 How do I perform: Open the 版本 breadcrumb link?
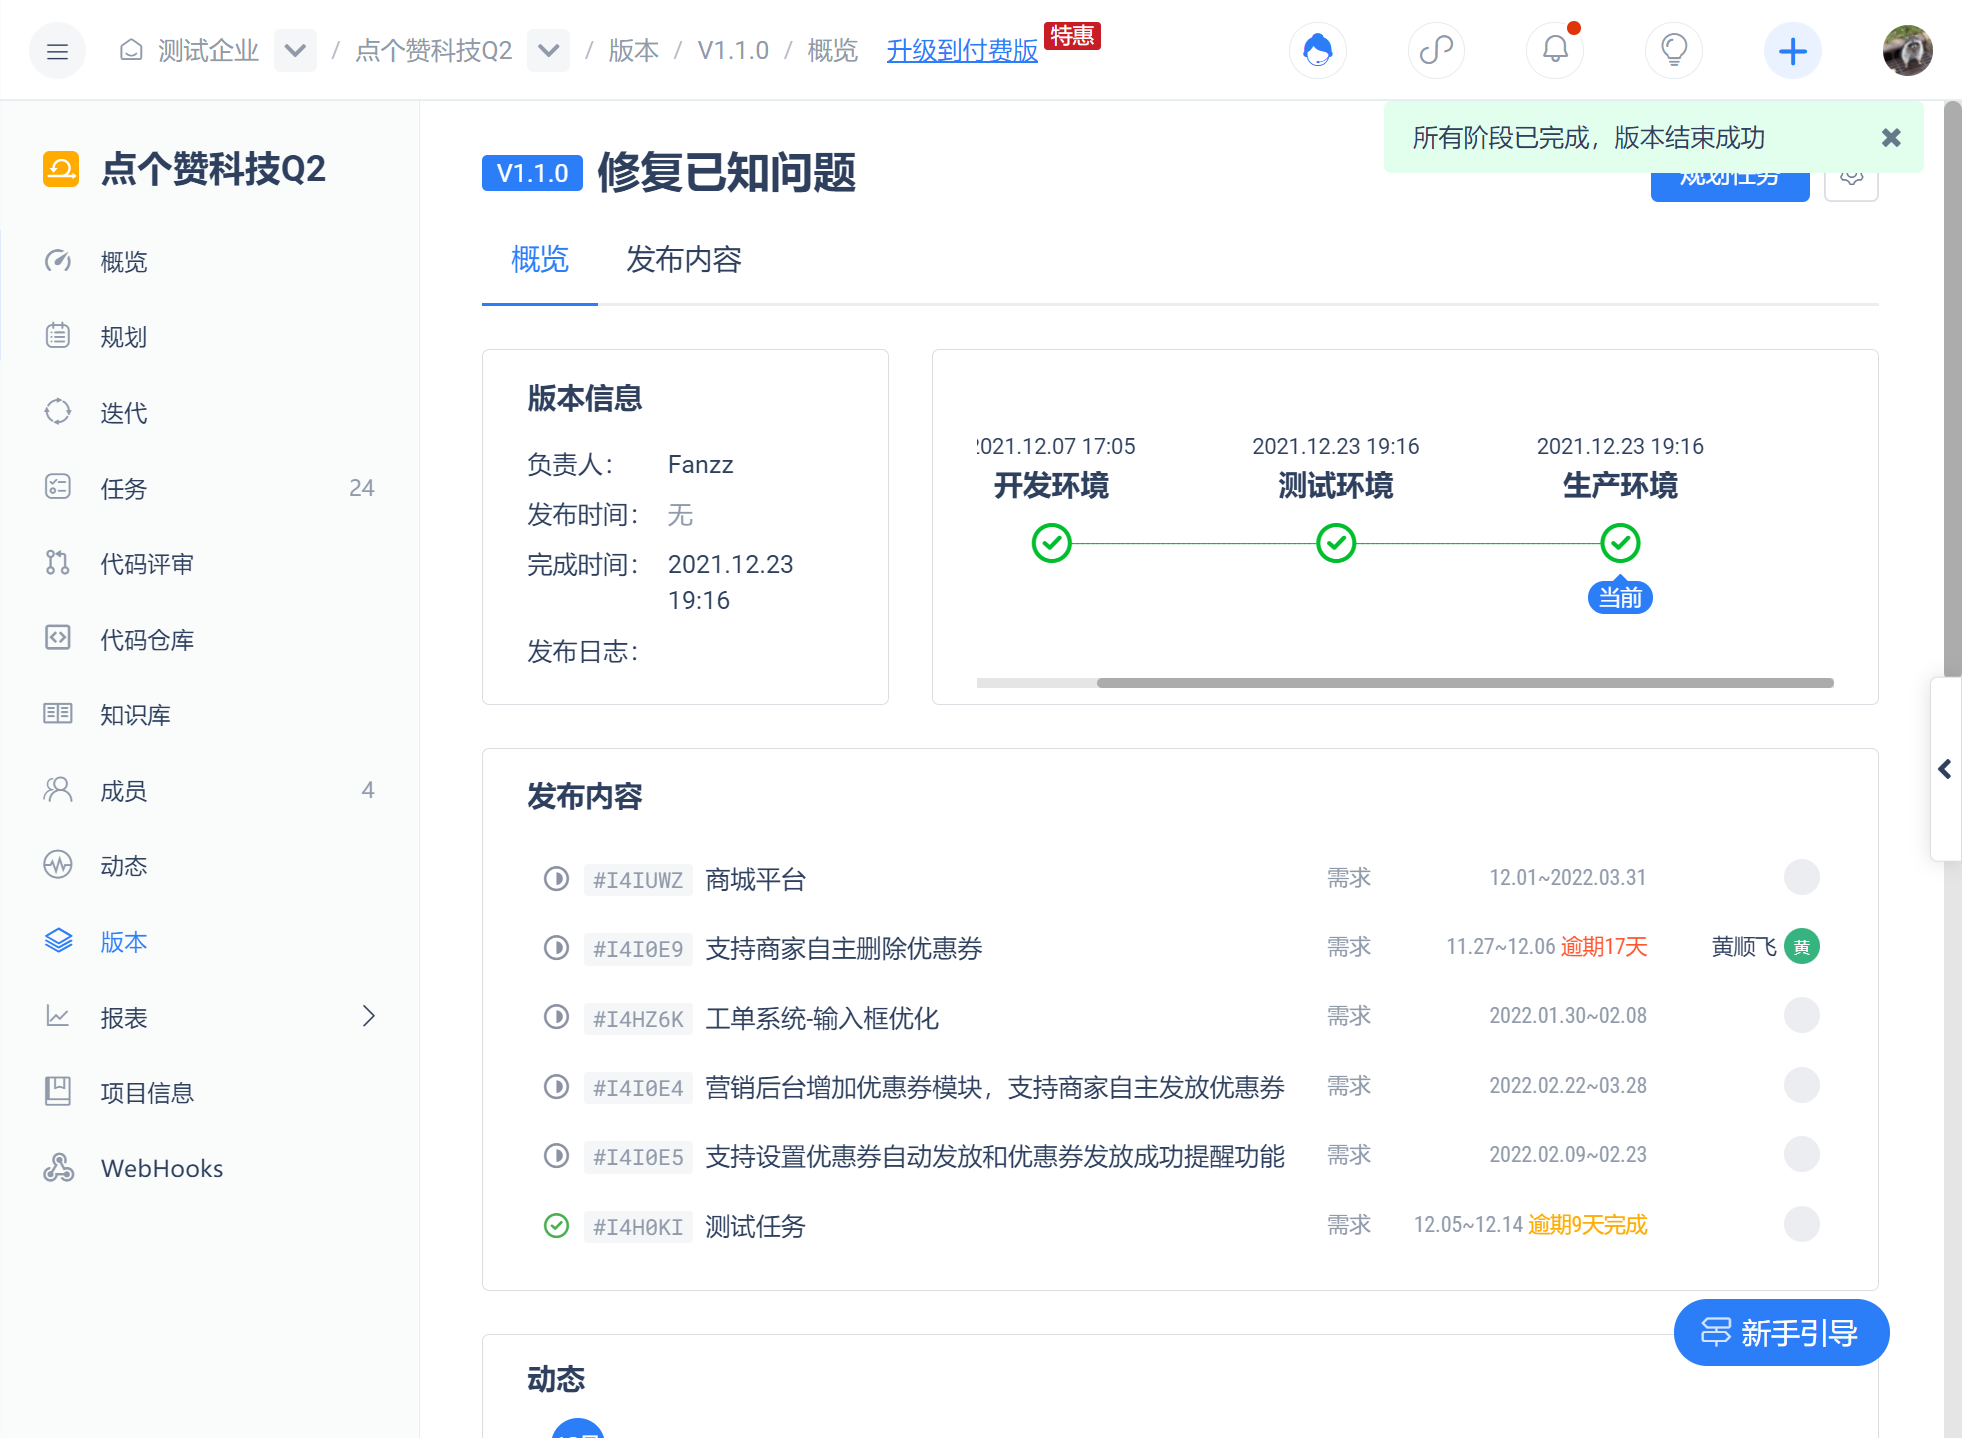(633, 50)
